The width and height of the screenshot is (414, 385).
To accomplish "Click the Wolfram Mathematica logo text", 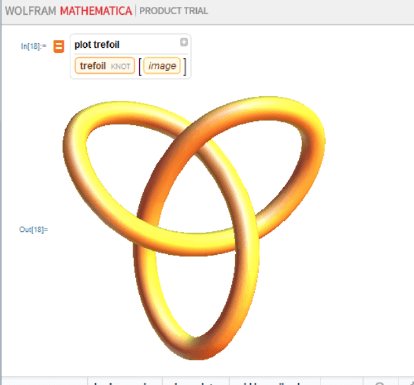I will [x=68, y=11].
